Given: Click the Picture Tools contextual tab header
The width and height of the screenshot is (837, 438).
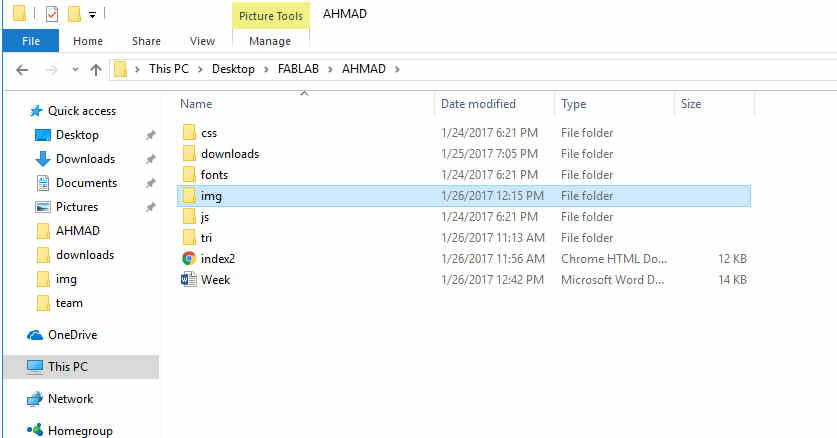Looking at the screenshot, I should [271, 16].
